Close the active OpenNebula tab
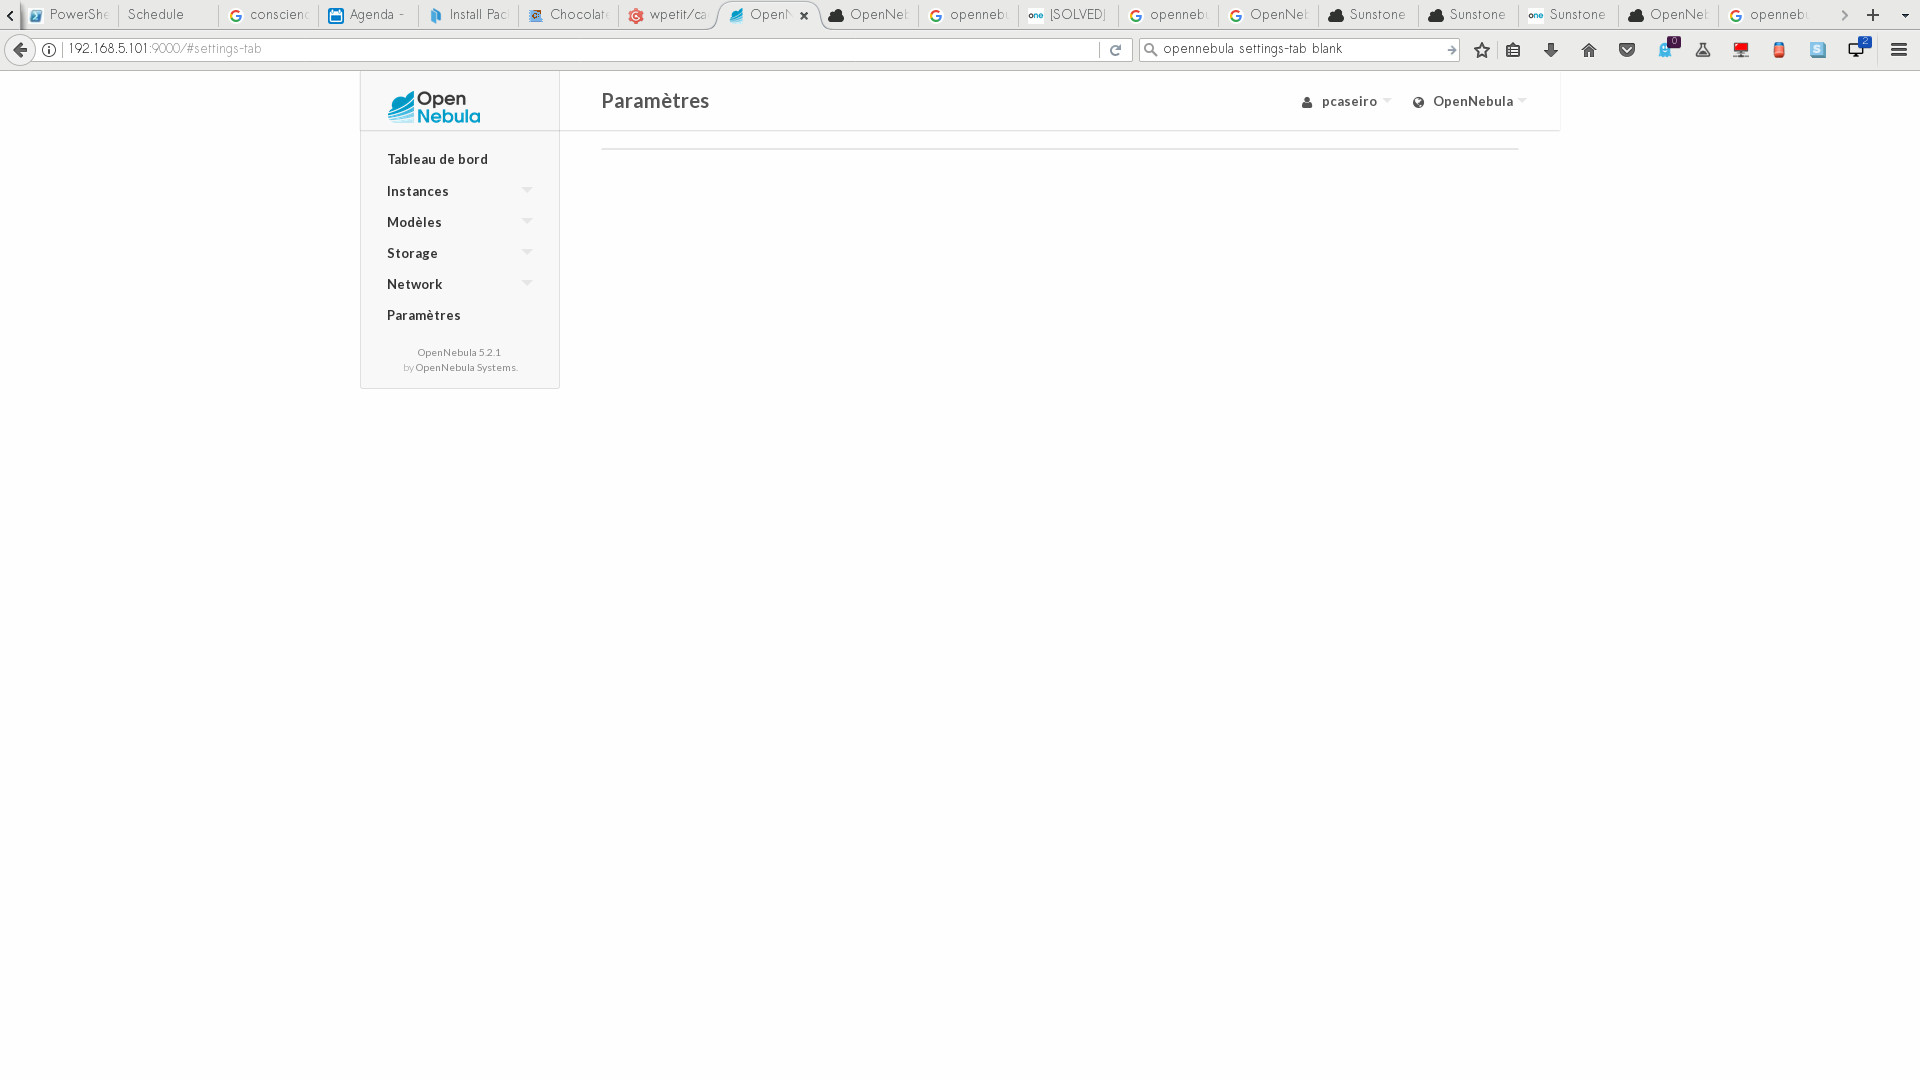 [804, 16]
